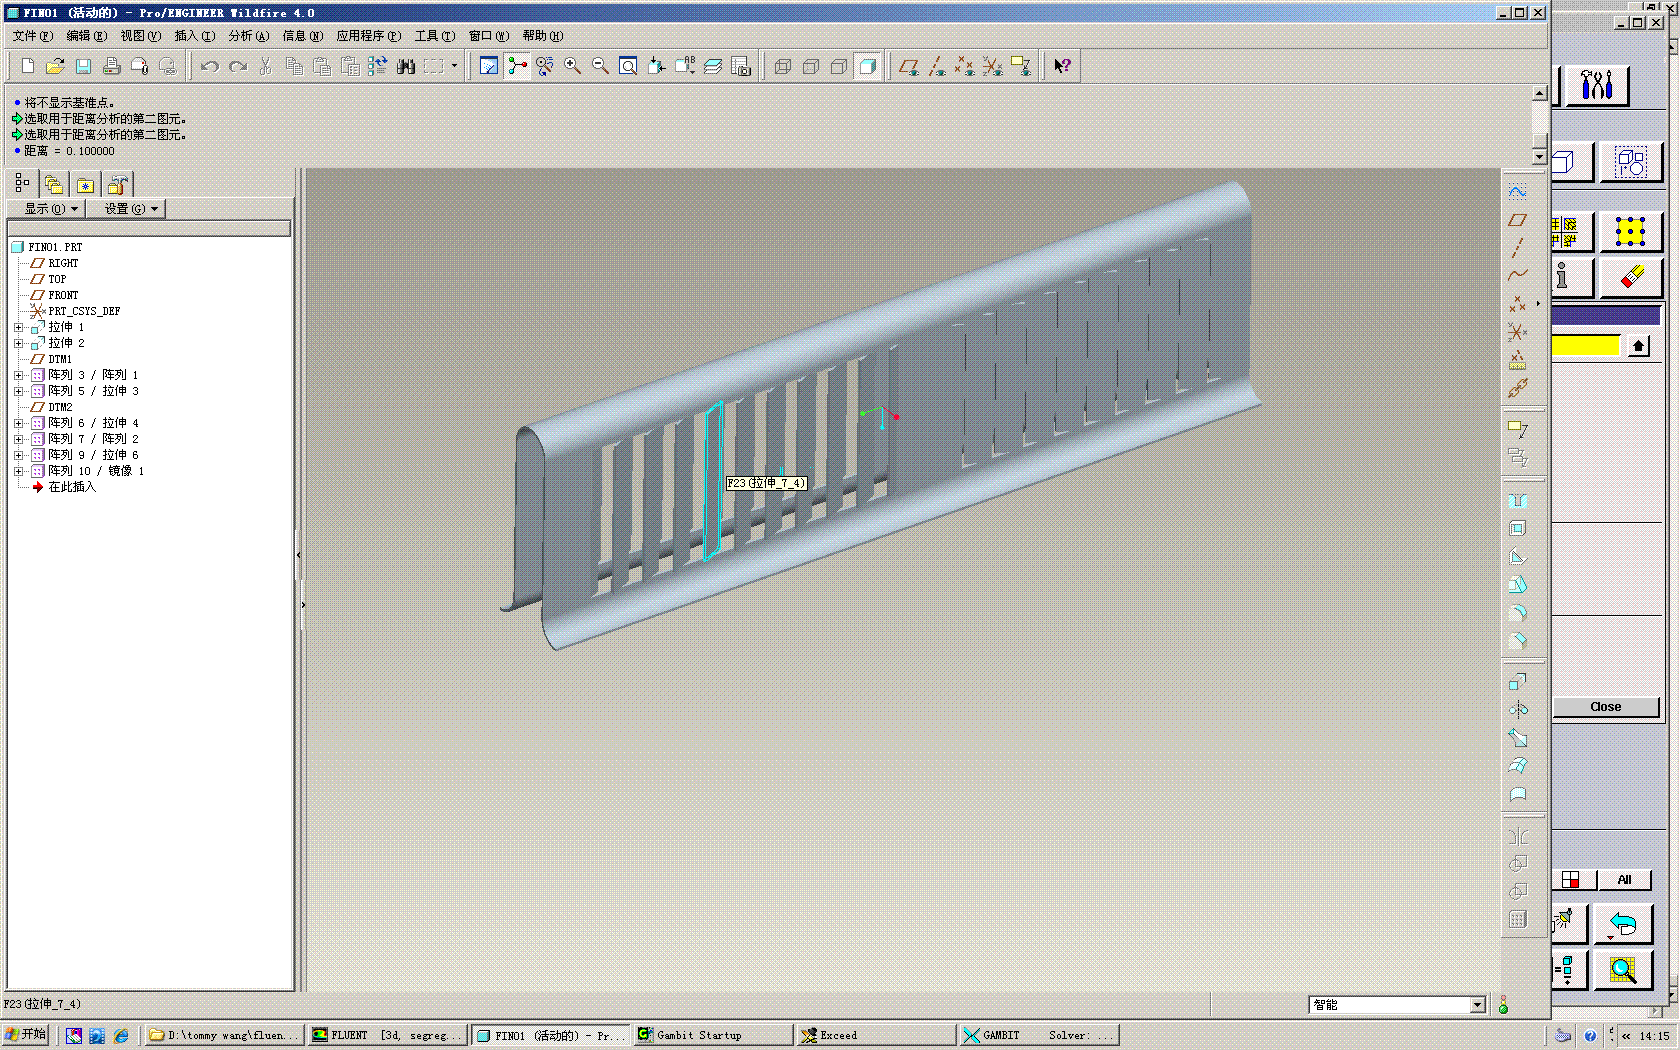Viewport: 1680px width, 1050px height.
Task: Click the binoculars Find icon
Action: click(x=405, y=66)
